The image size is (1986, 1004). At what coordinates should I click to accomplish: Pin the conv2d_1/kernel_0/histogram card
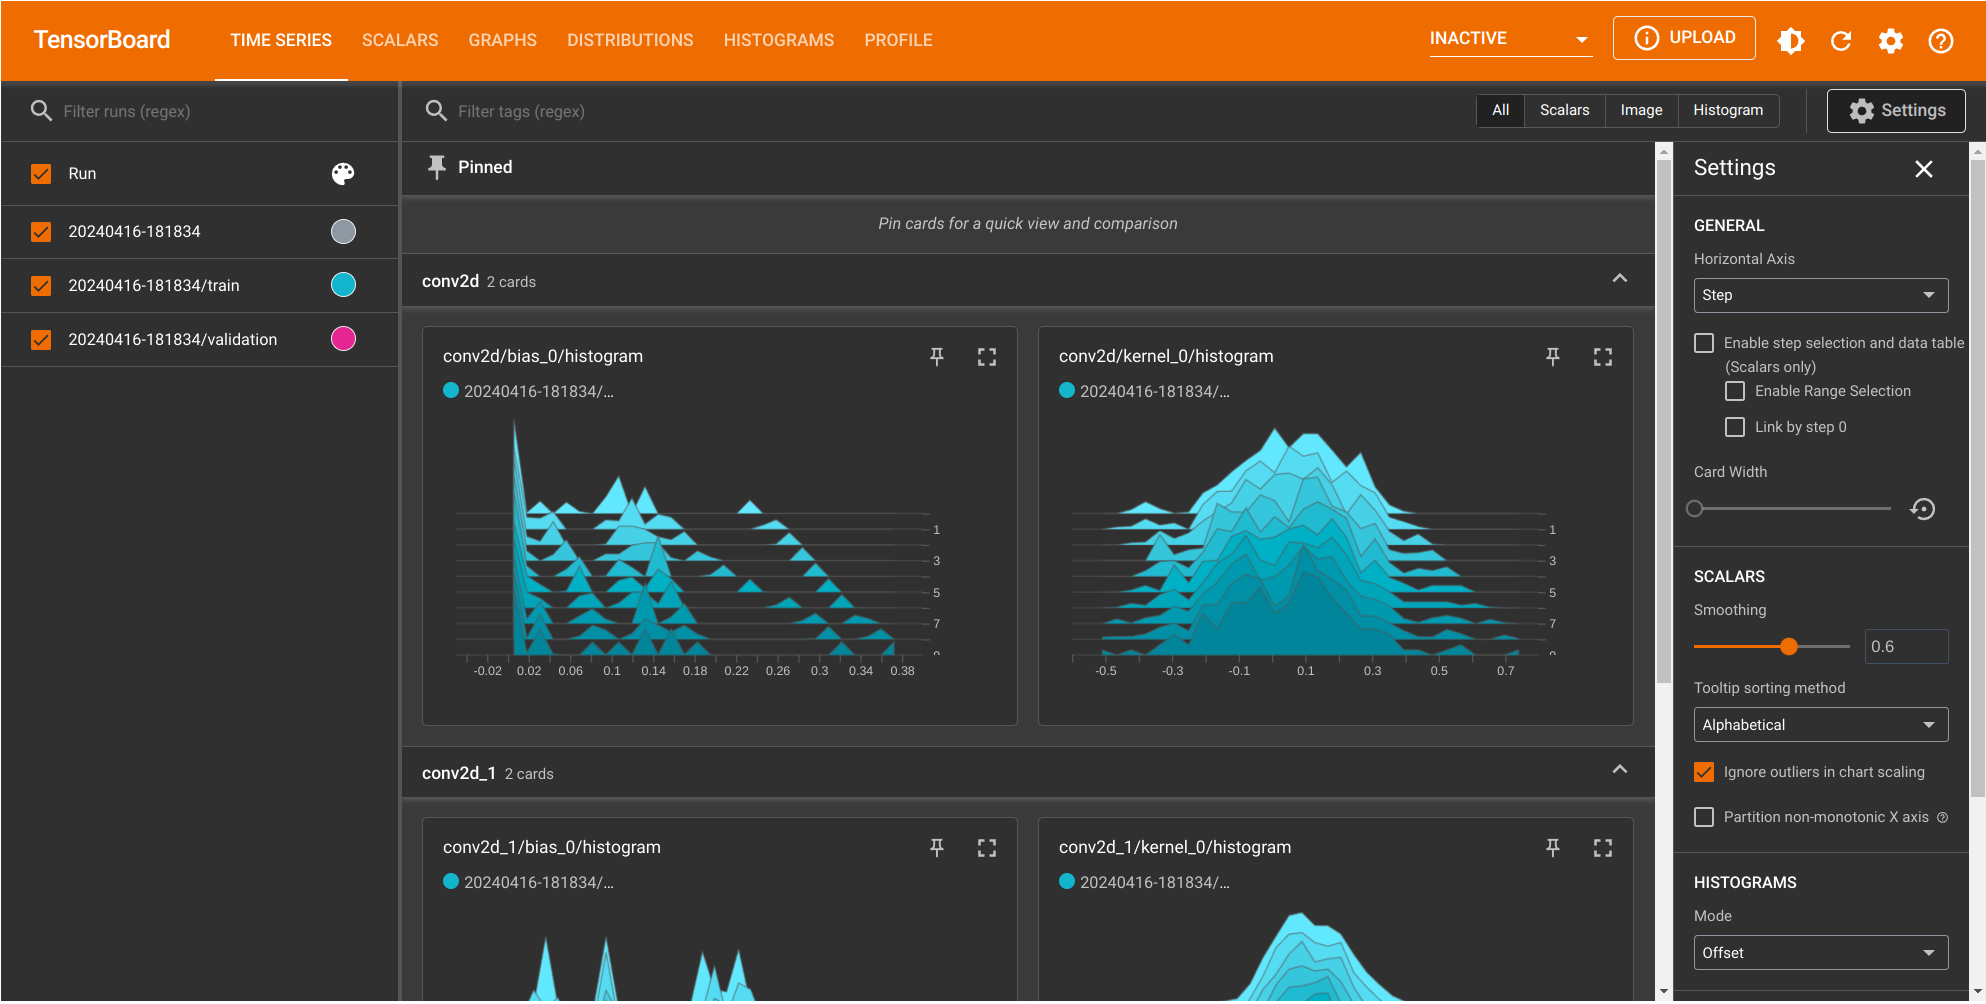[x=1553, y=848]
